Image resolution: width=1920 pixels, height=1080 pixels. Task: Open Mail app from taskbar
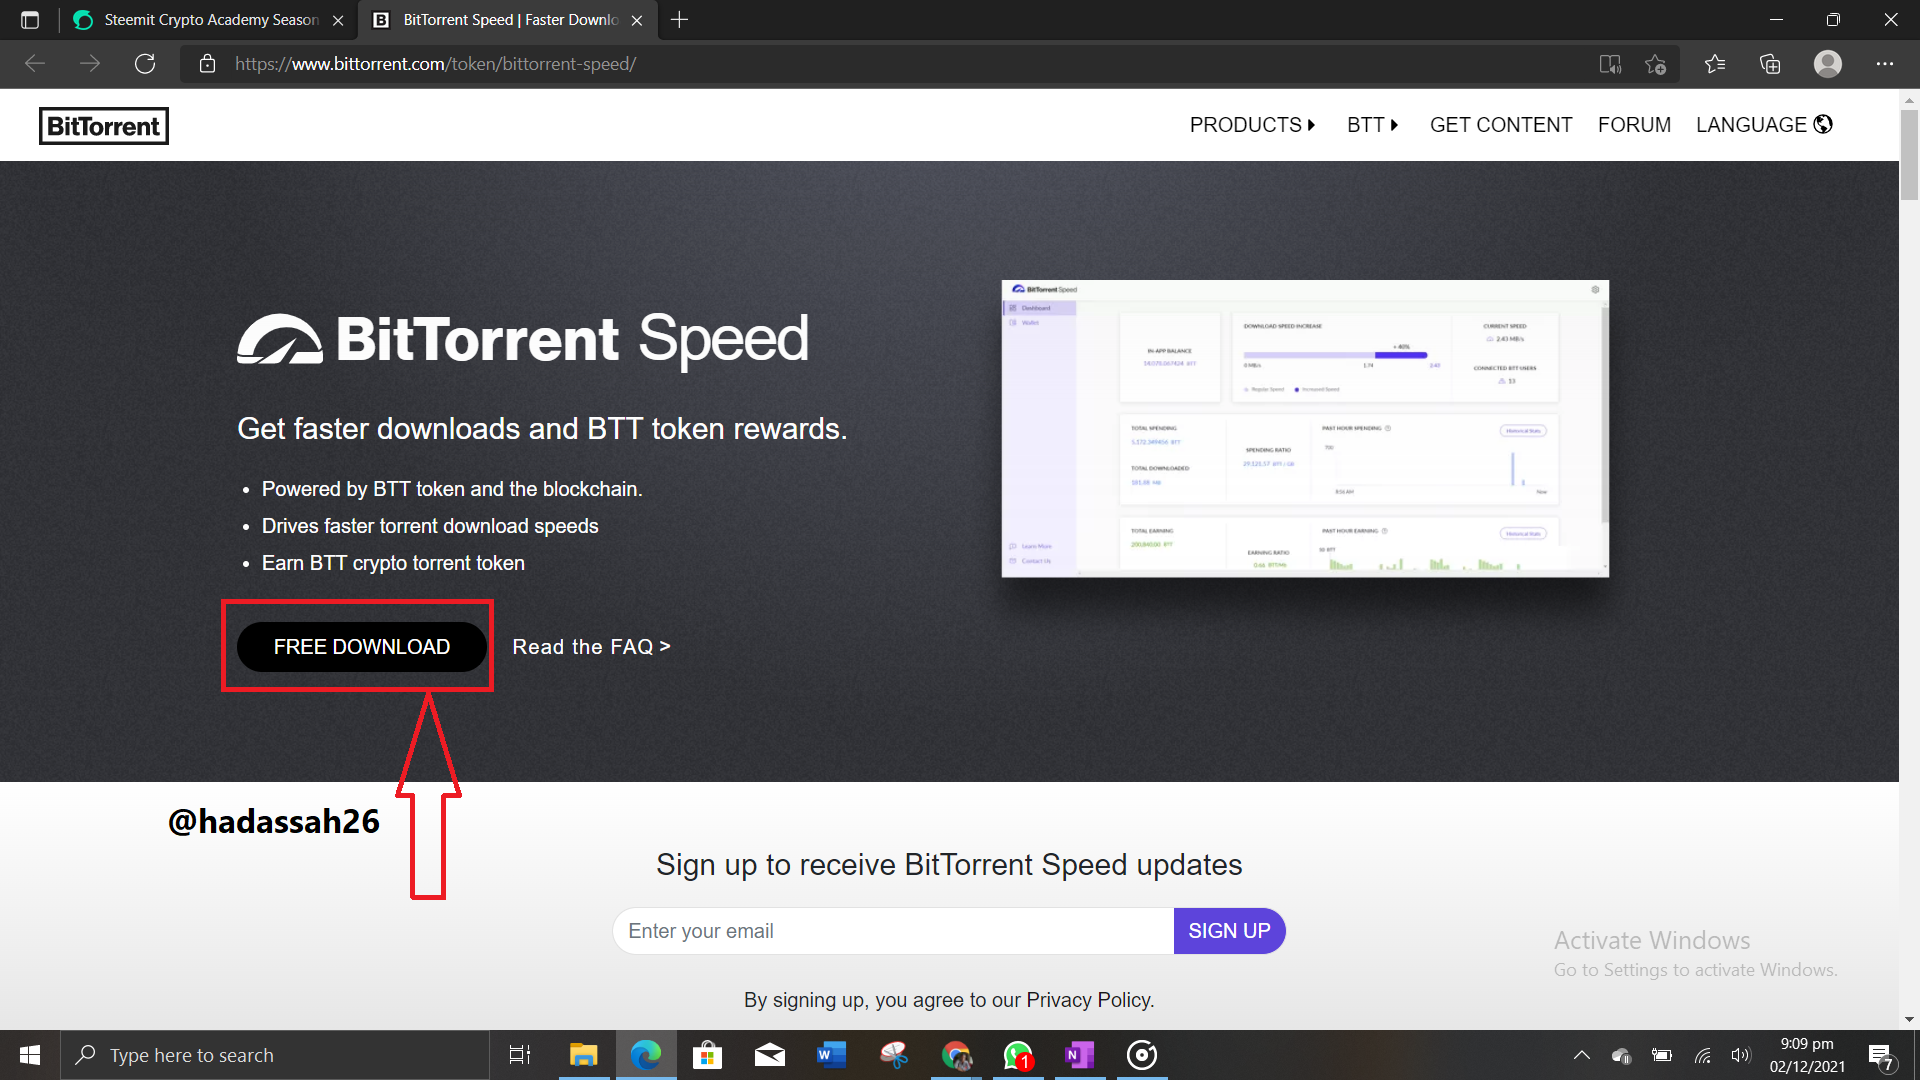pyautogui.click(x=769, y=1055)
